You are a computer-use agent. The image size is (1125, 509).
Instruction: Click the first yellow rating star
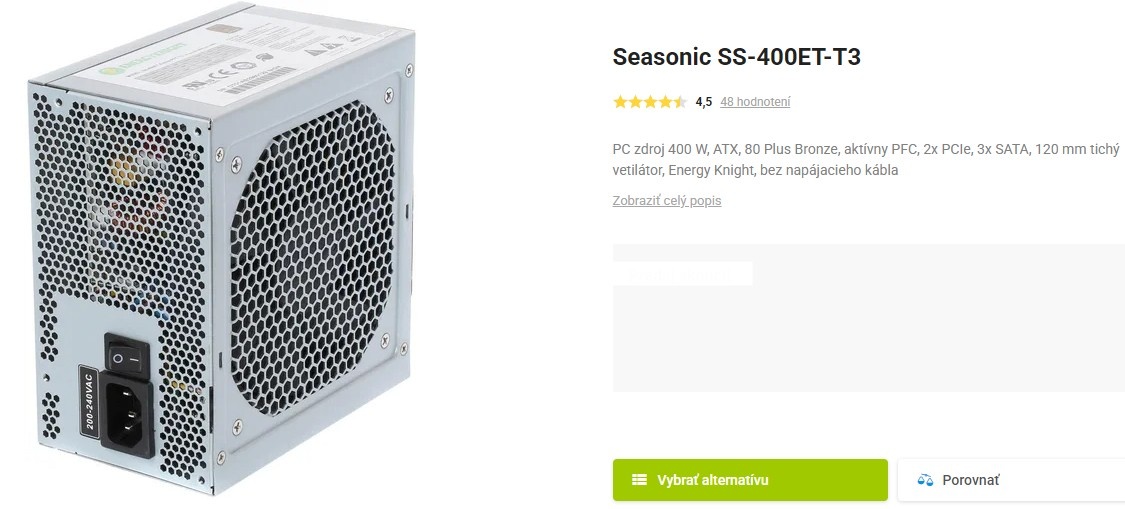coord(620,102)
